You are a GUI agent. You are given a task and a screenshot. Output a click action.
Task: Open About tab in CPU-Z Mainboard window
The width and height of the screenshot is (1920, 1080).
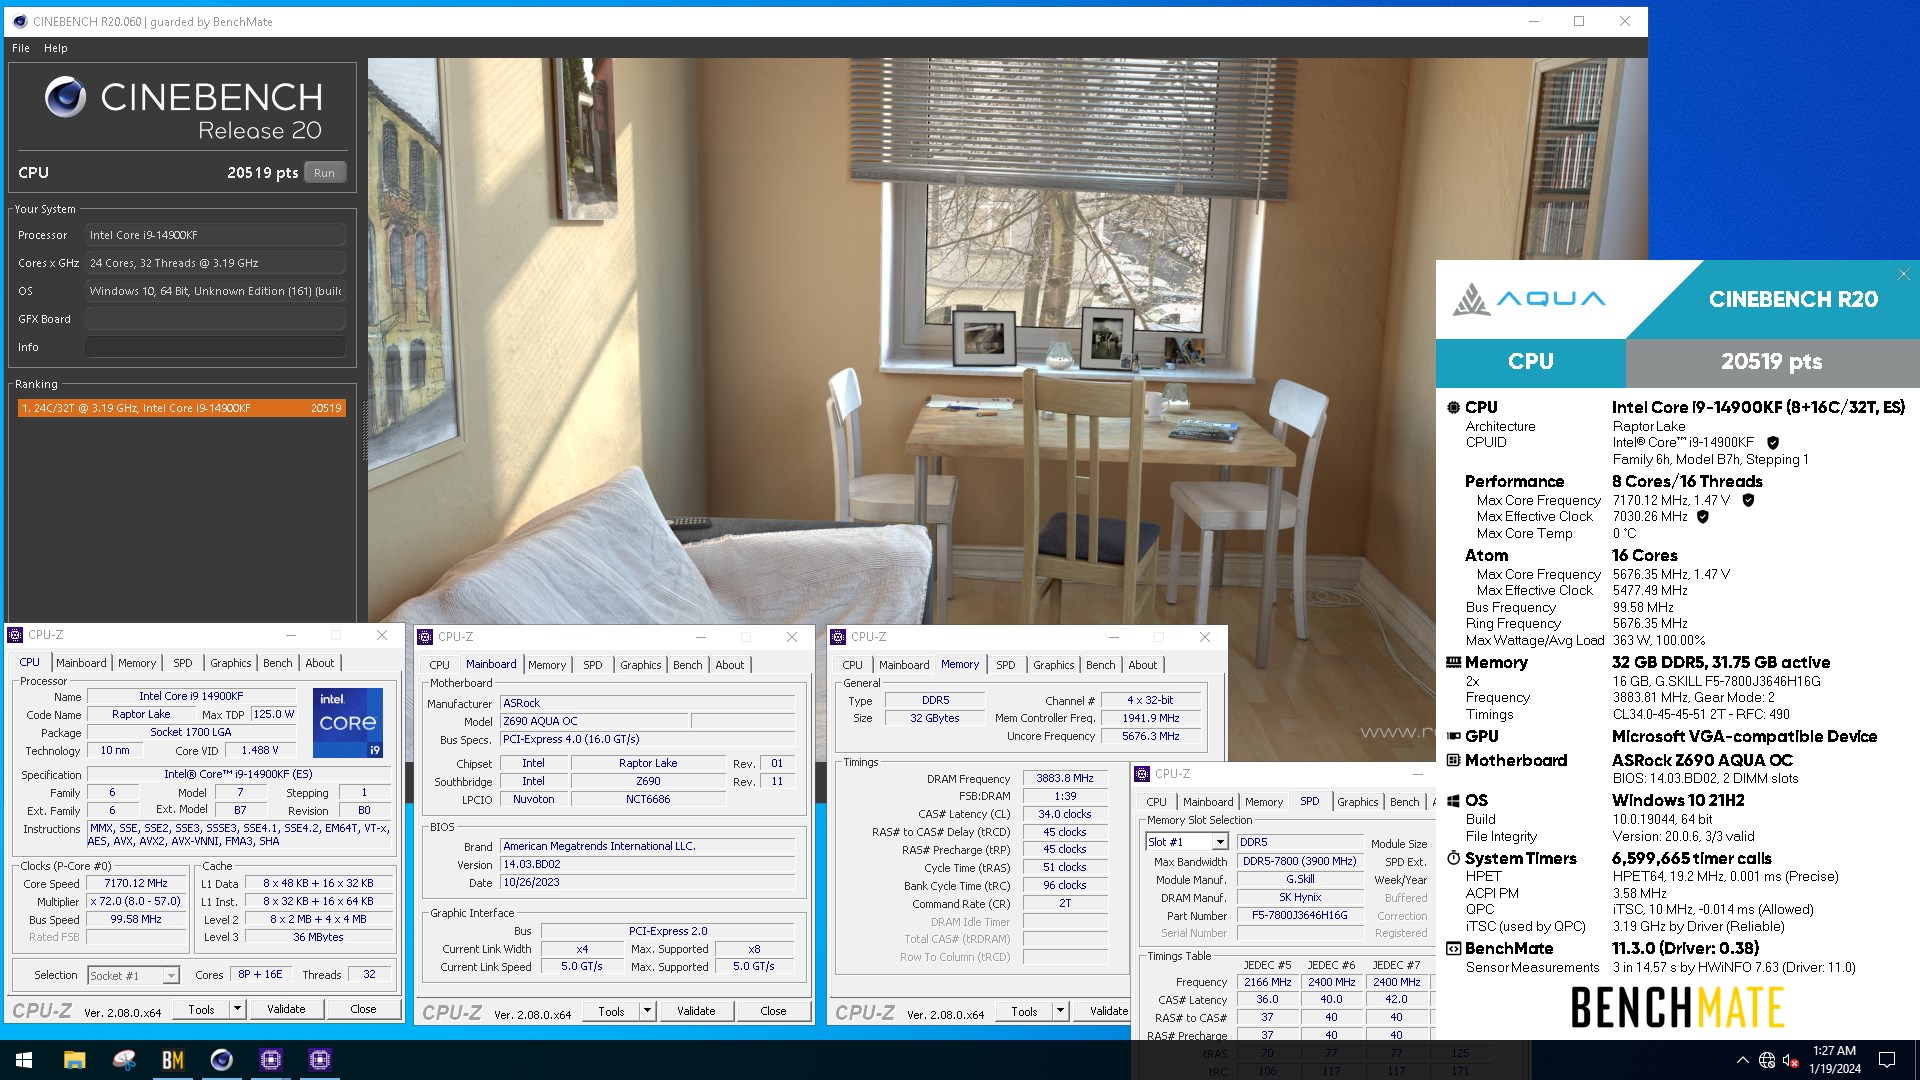[x=730, y=665]
